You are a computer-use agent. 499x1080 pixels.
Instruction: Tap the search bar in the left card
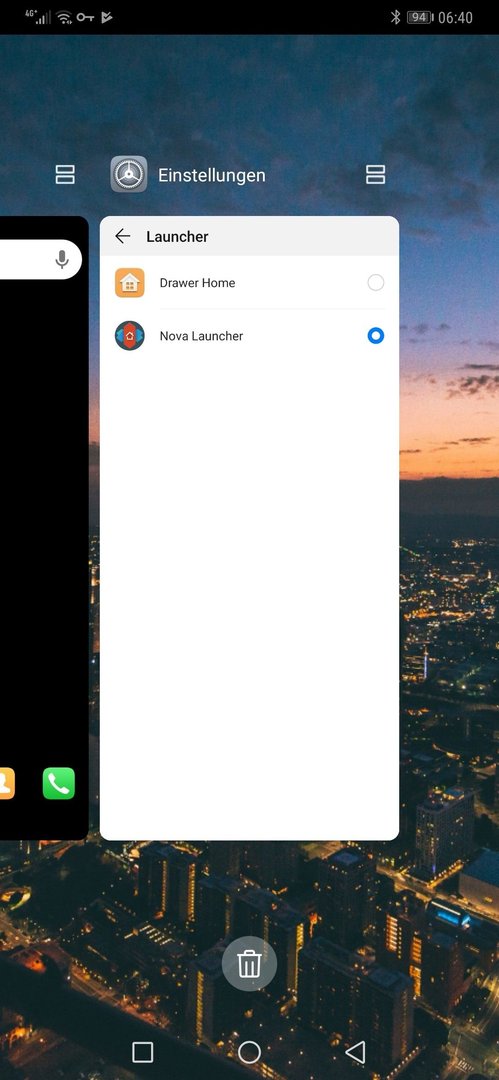point(41,260)
